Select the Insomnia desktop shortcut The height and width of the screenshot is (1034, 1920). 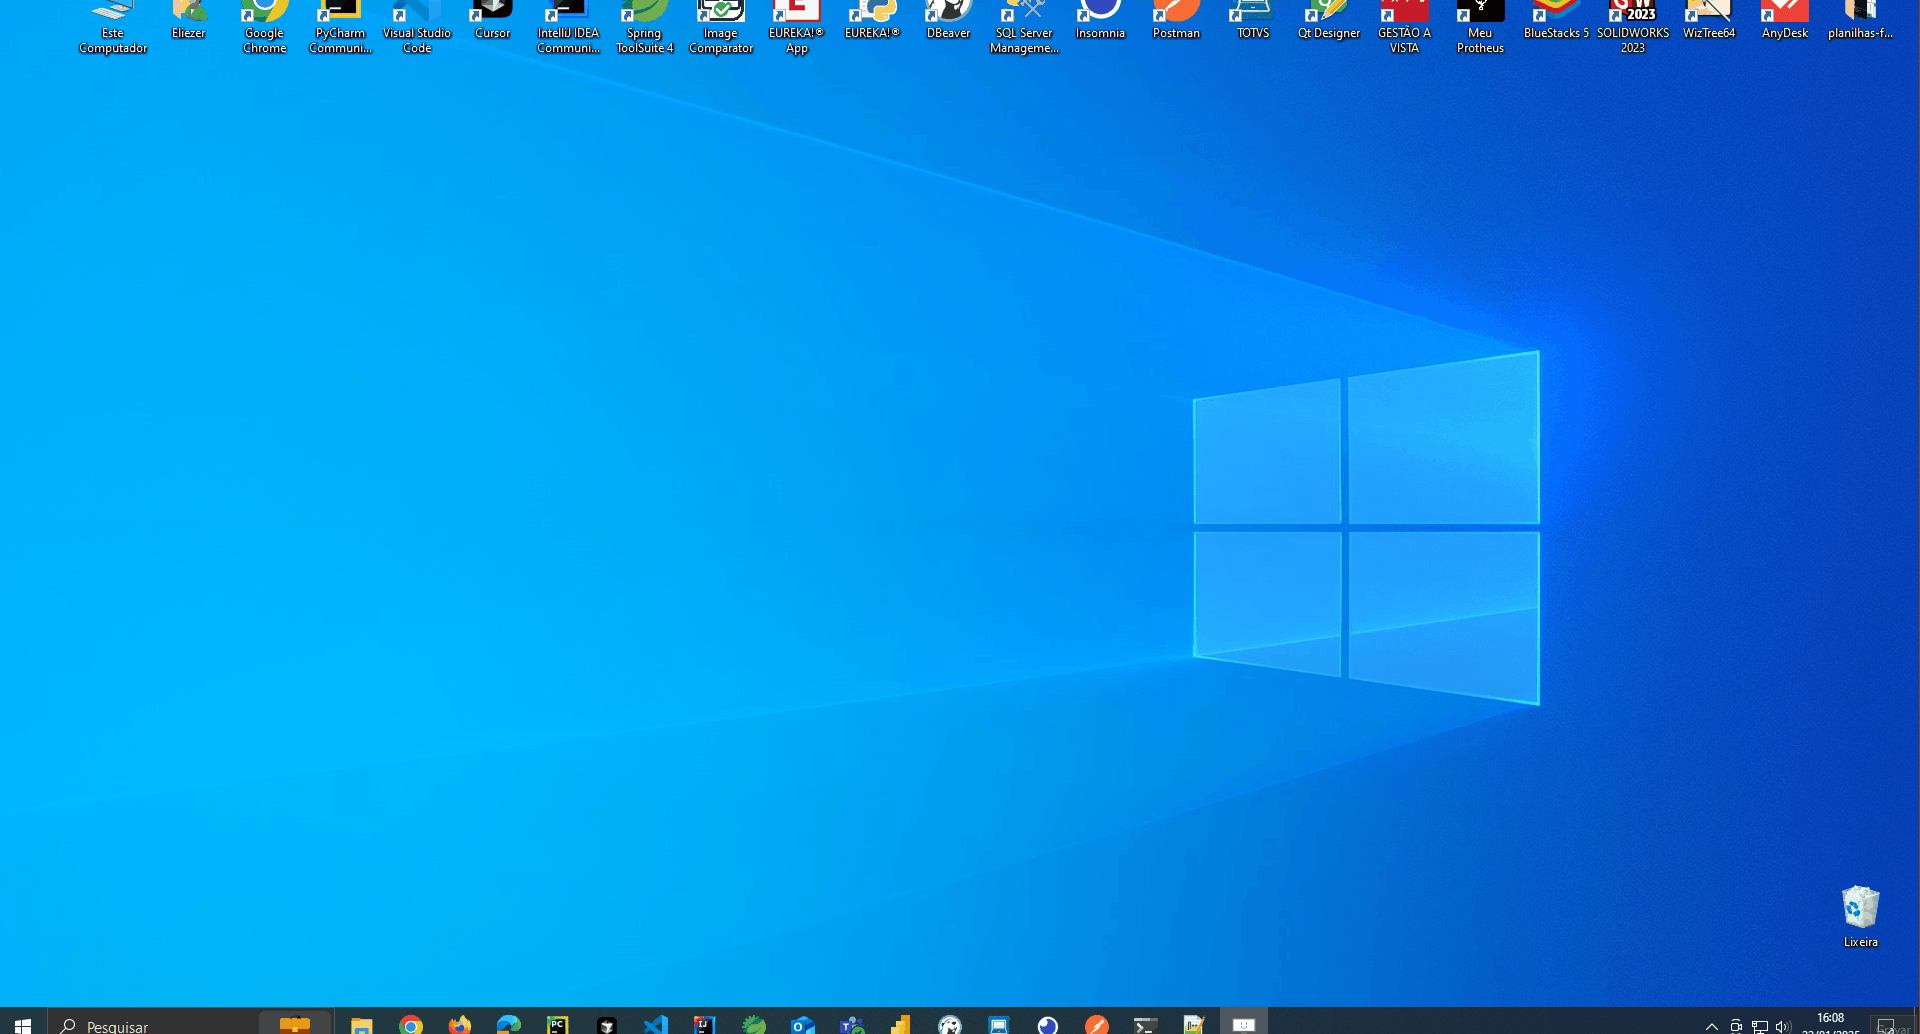pos(1100,21)
